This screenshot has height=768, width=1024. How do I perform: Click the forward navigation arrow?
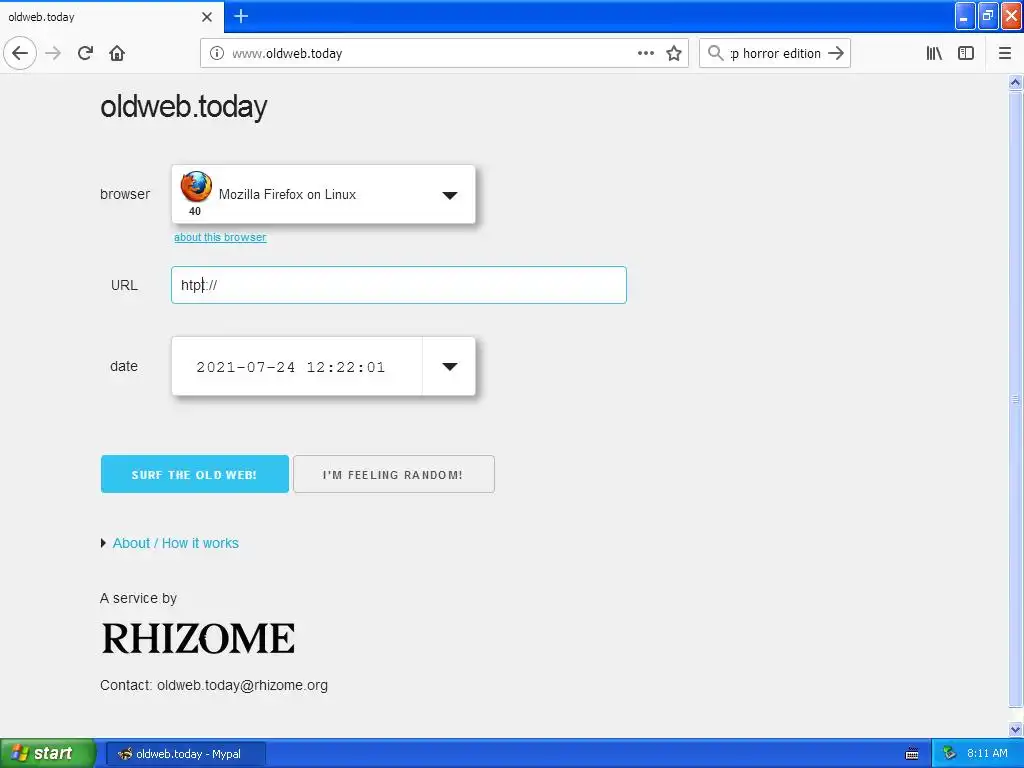[x=54, y=53]
